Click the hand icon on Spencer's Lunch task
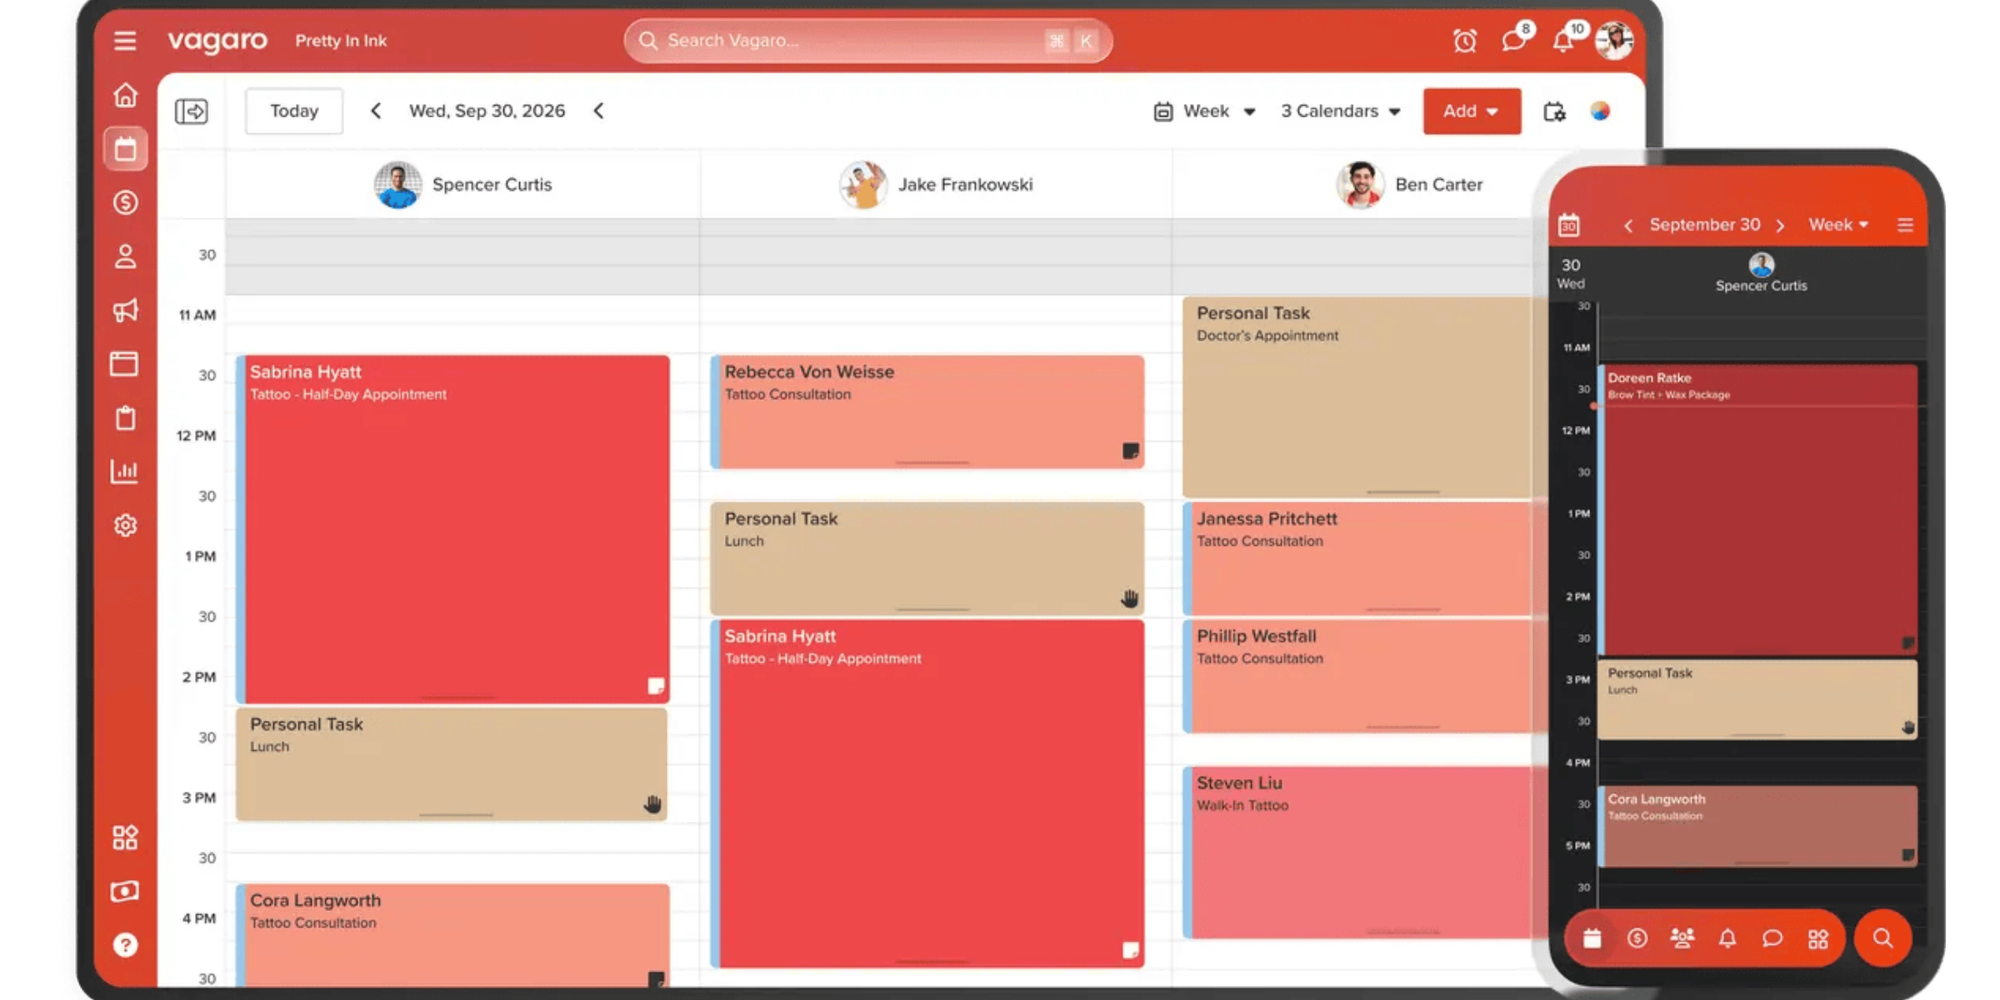The image size is (2000, 1000). 652,804
